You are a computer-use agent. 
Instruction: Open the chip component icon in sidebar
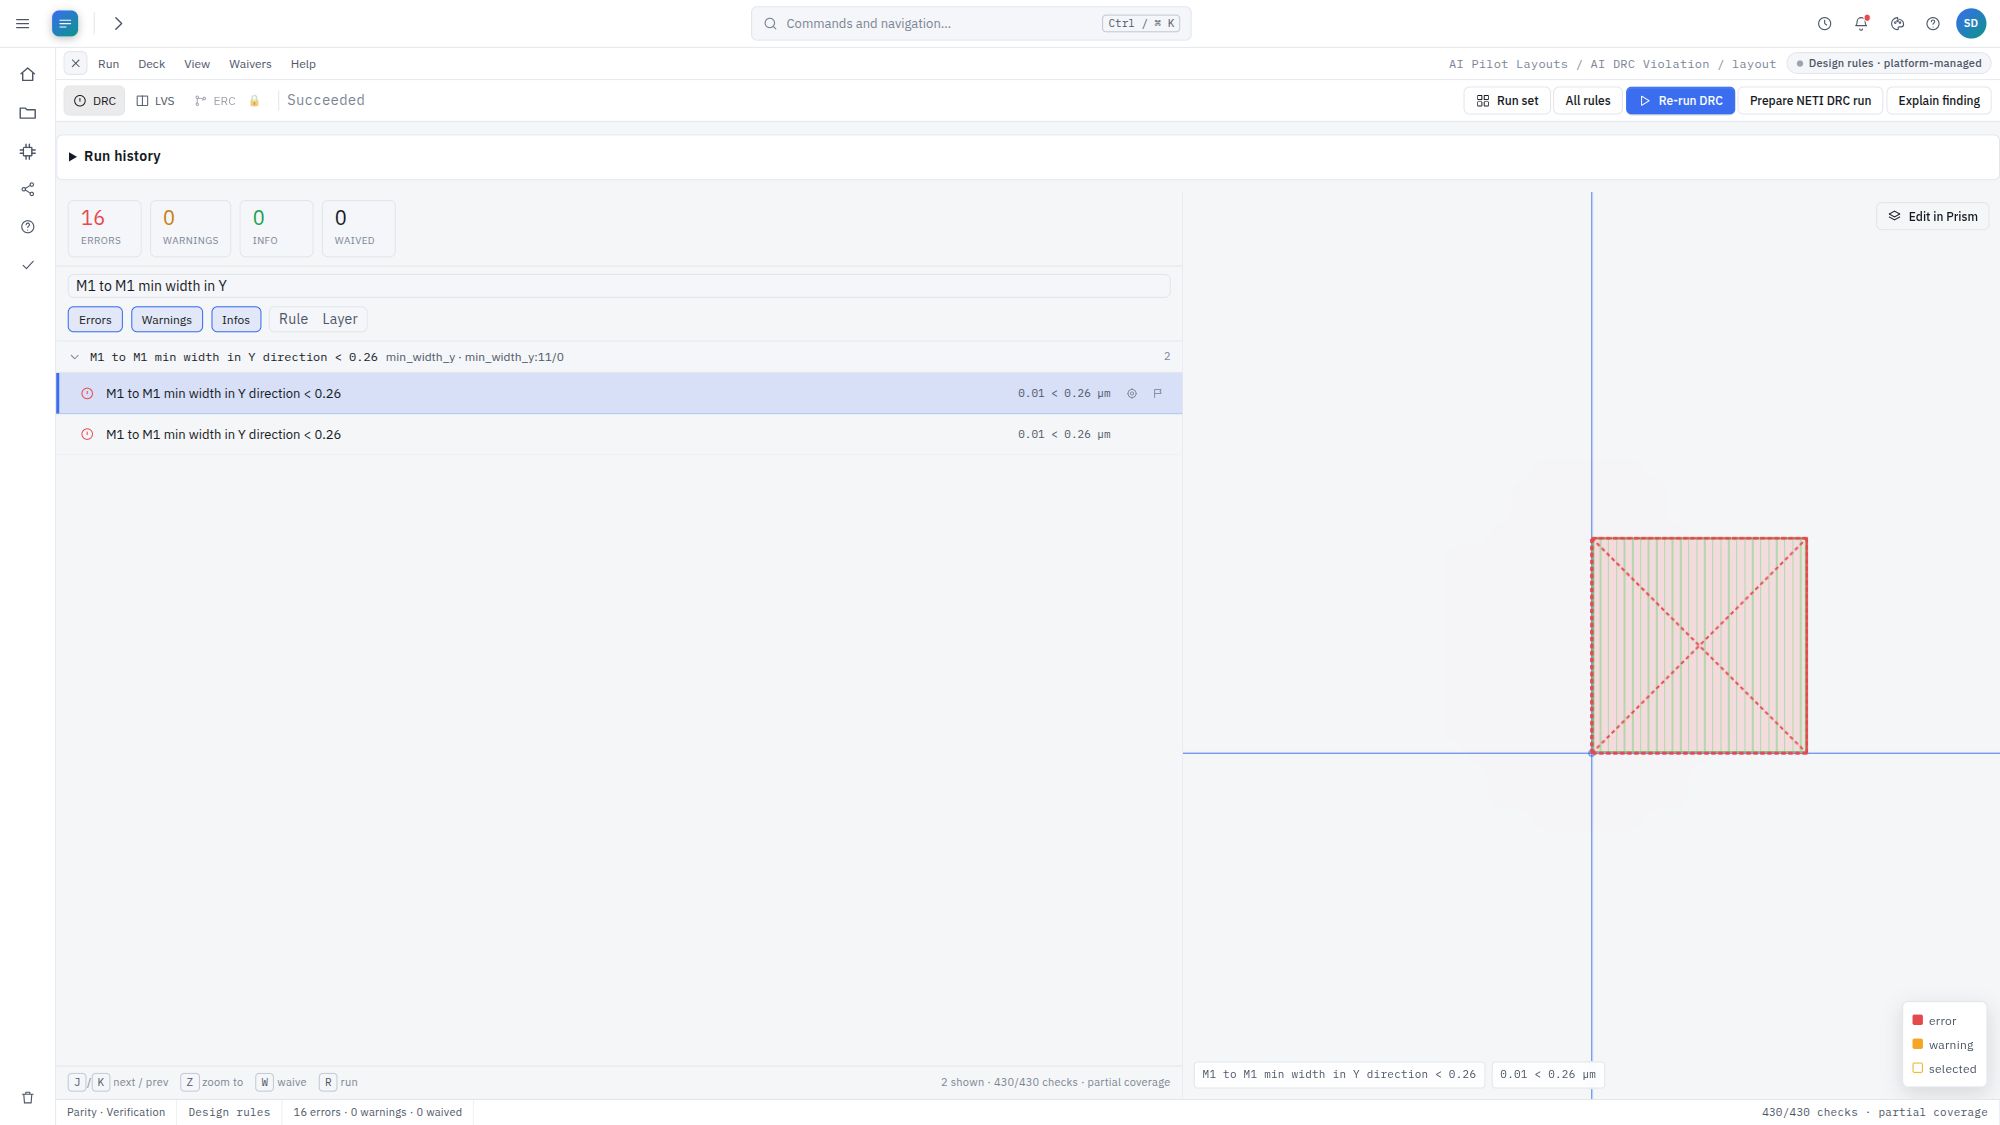click(28, 151)
